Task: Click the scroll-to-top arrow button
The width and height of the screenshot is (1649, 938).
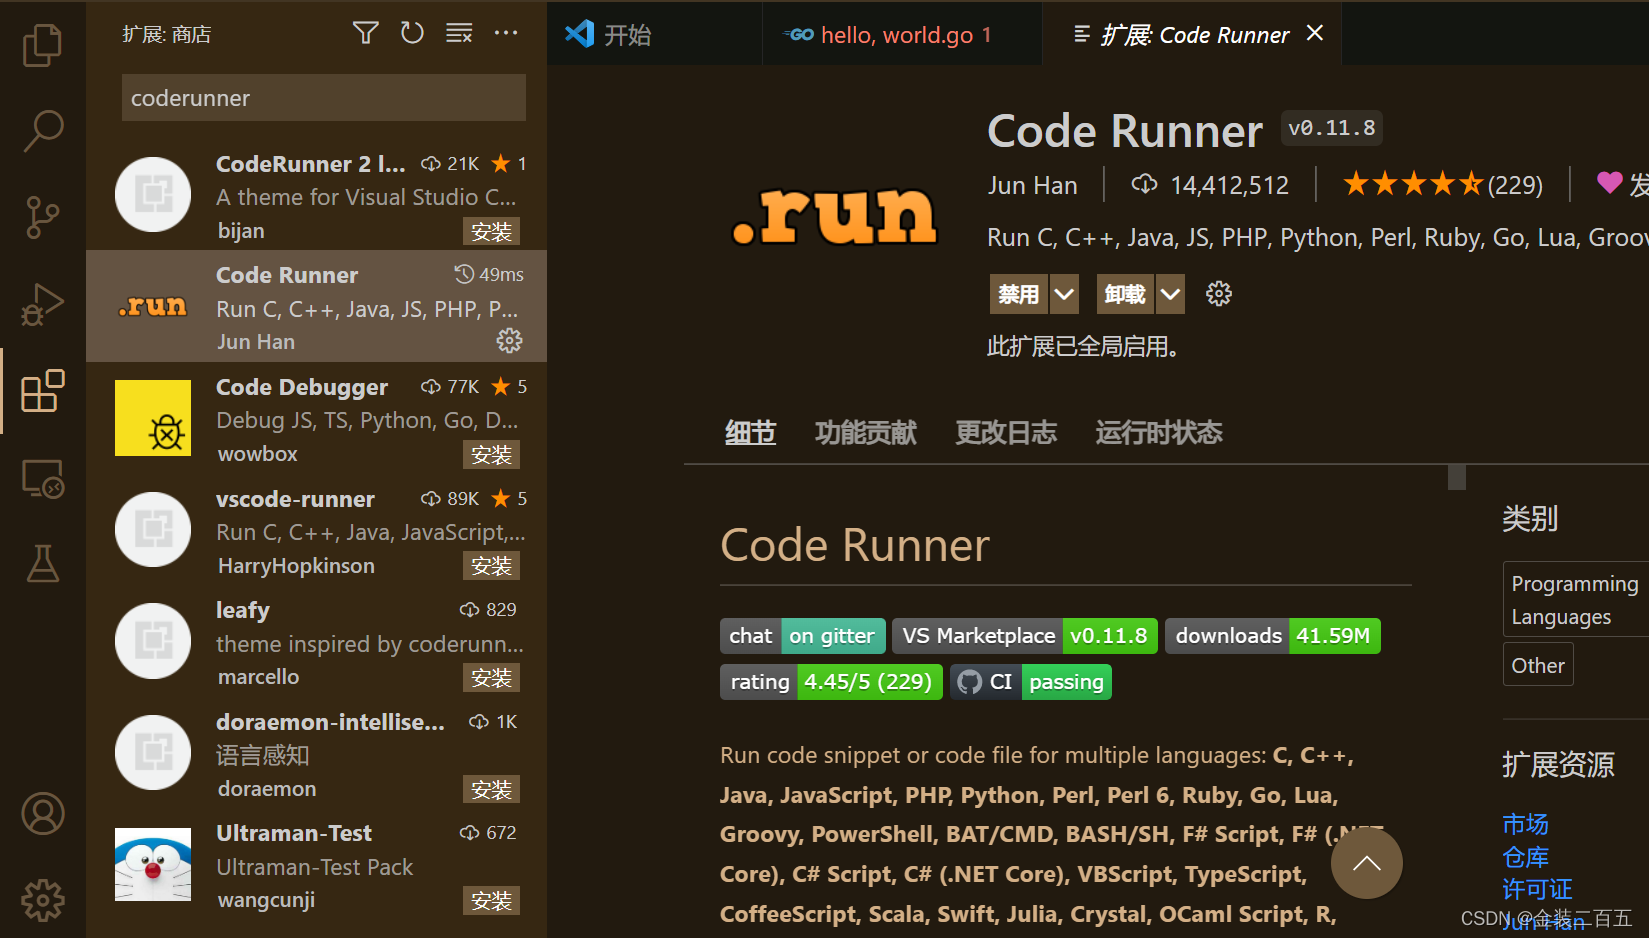Action: pos(1366,863)
